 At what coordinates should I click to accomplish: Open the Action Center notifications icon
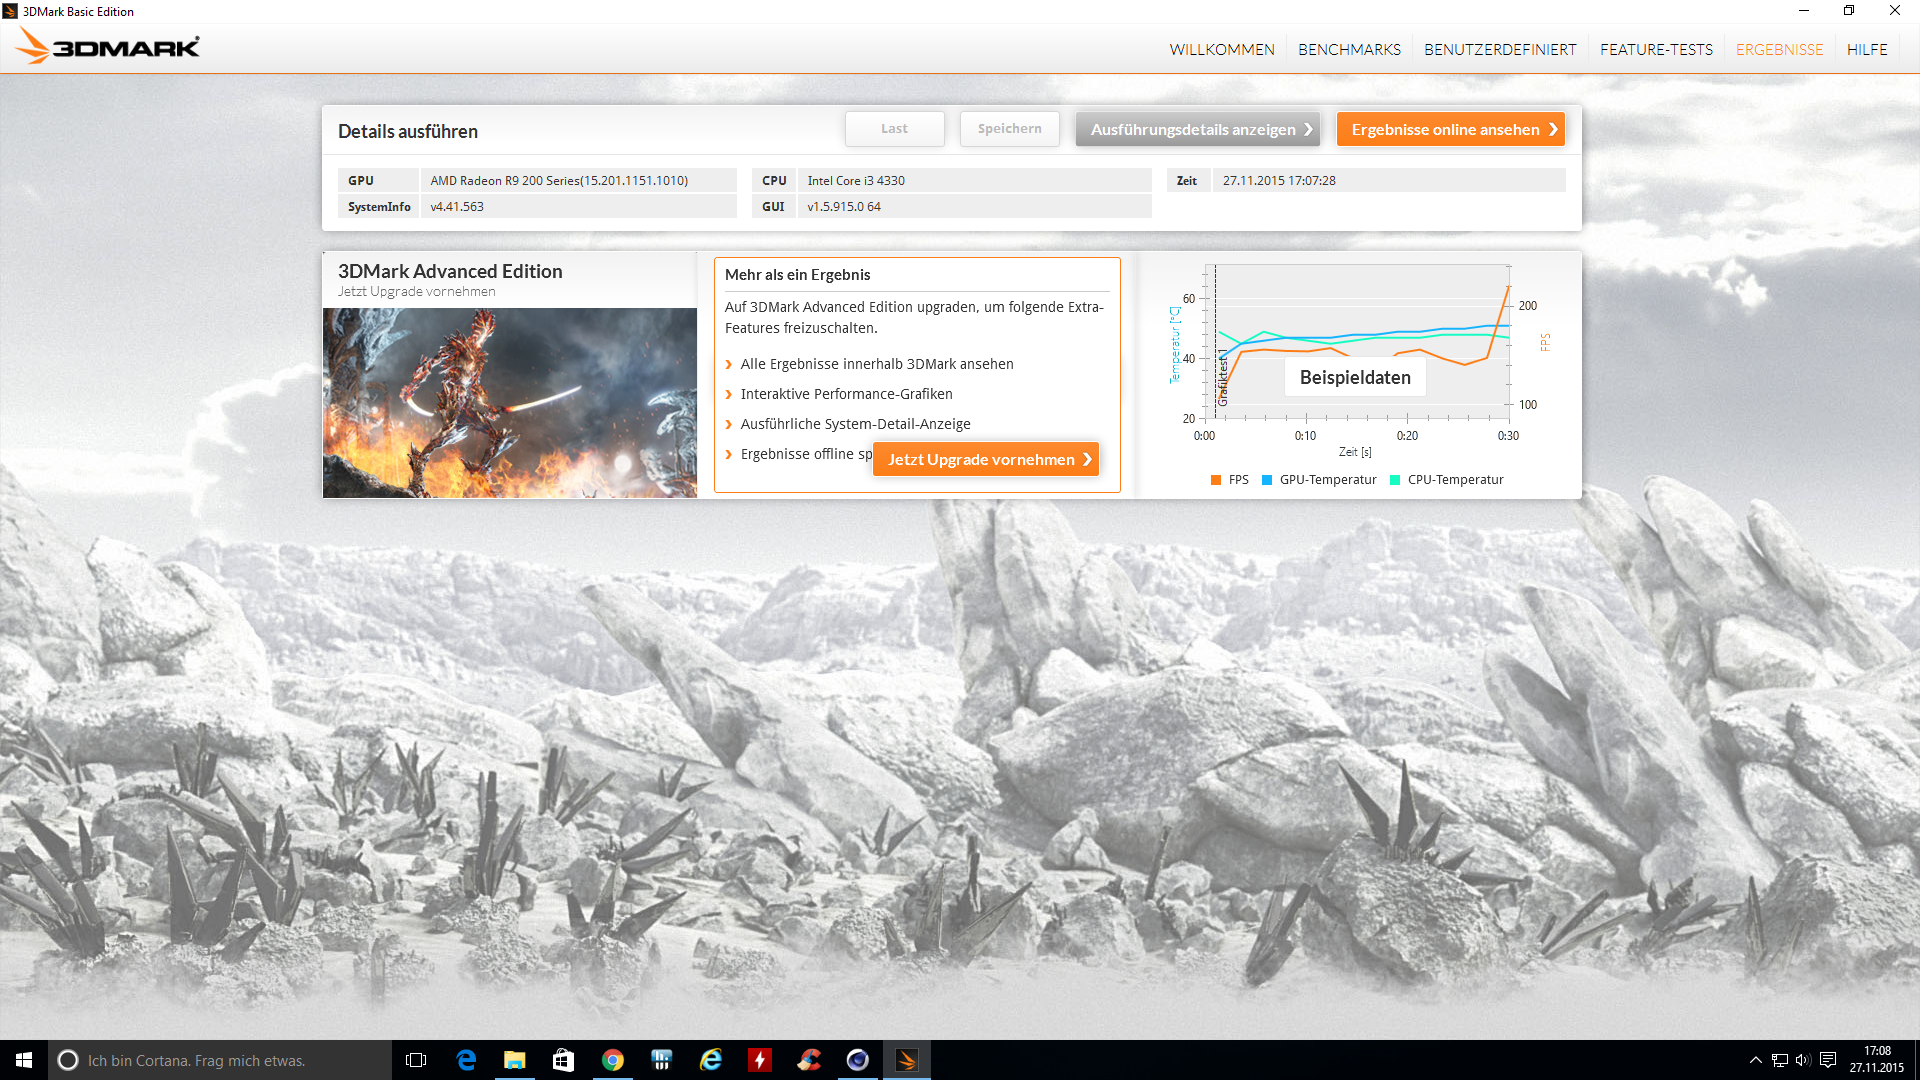click(1828, 1060)
